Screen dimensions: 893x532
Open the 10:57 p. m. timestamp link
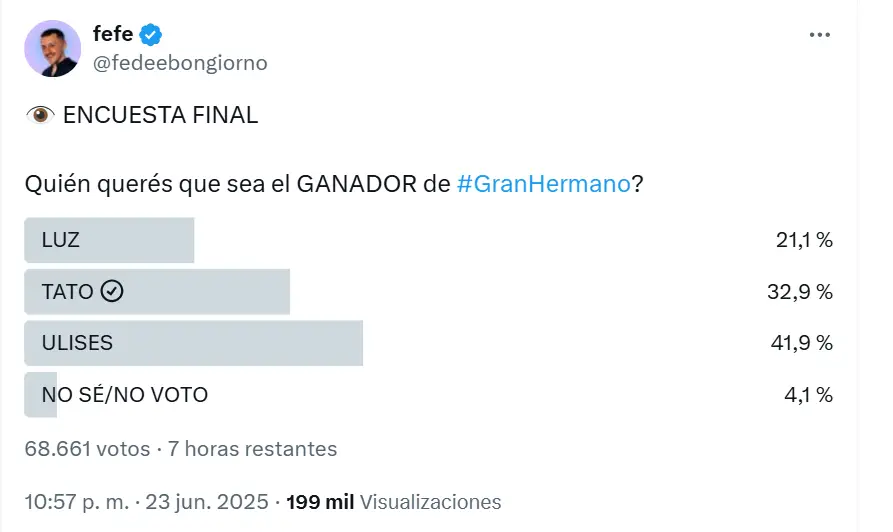click(146, 502)
